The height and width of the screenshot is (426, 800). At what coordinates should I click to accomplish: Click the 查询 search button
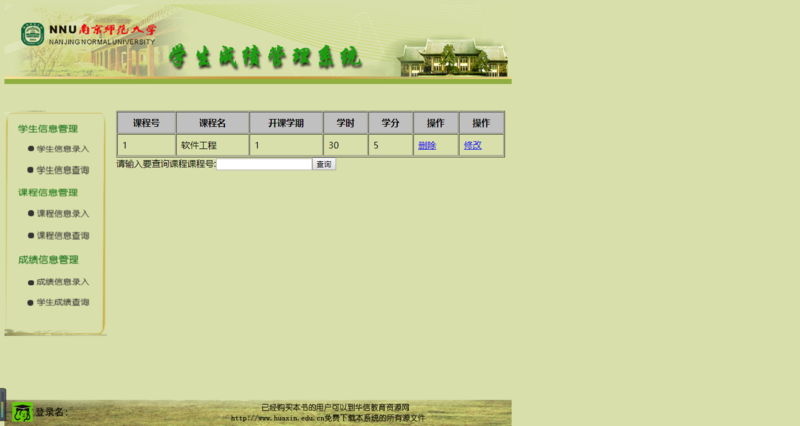(x=324, y=164)
